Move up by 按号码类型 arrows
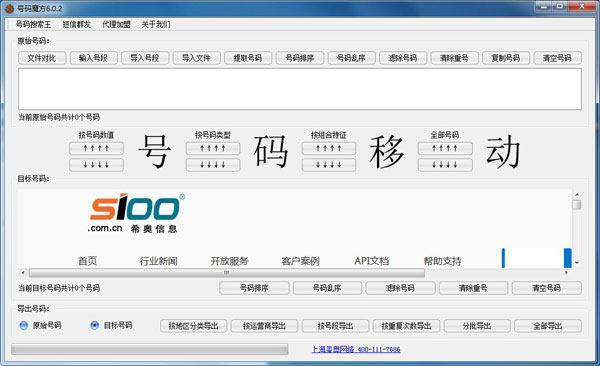The width and height of the screenshot is (600, 366). pyautogui.click(x=213, y=148)
